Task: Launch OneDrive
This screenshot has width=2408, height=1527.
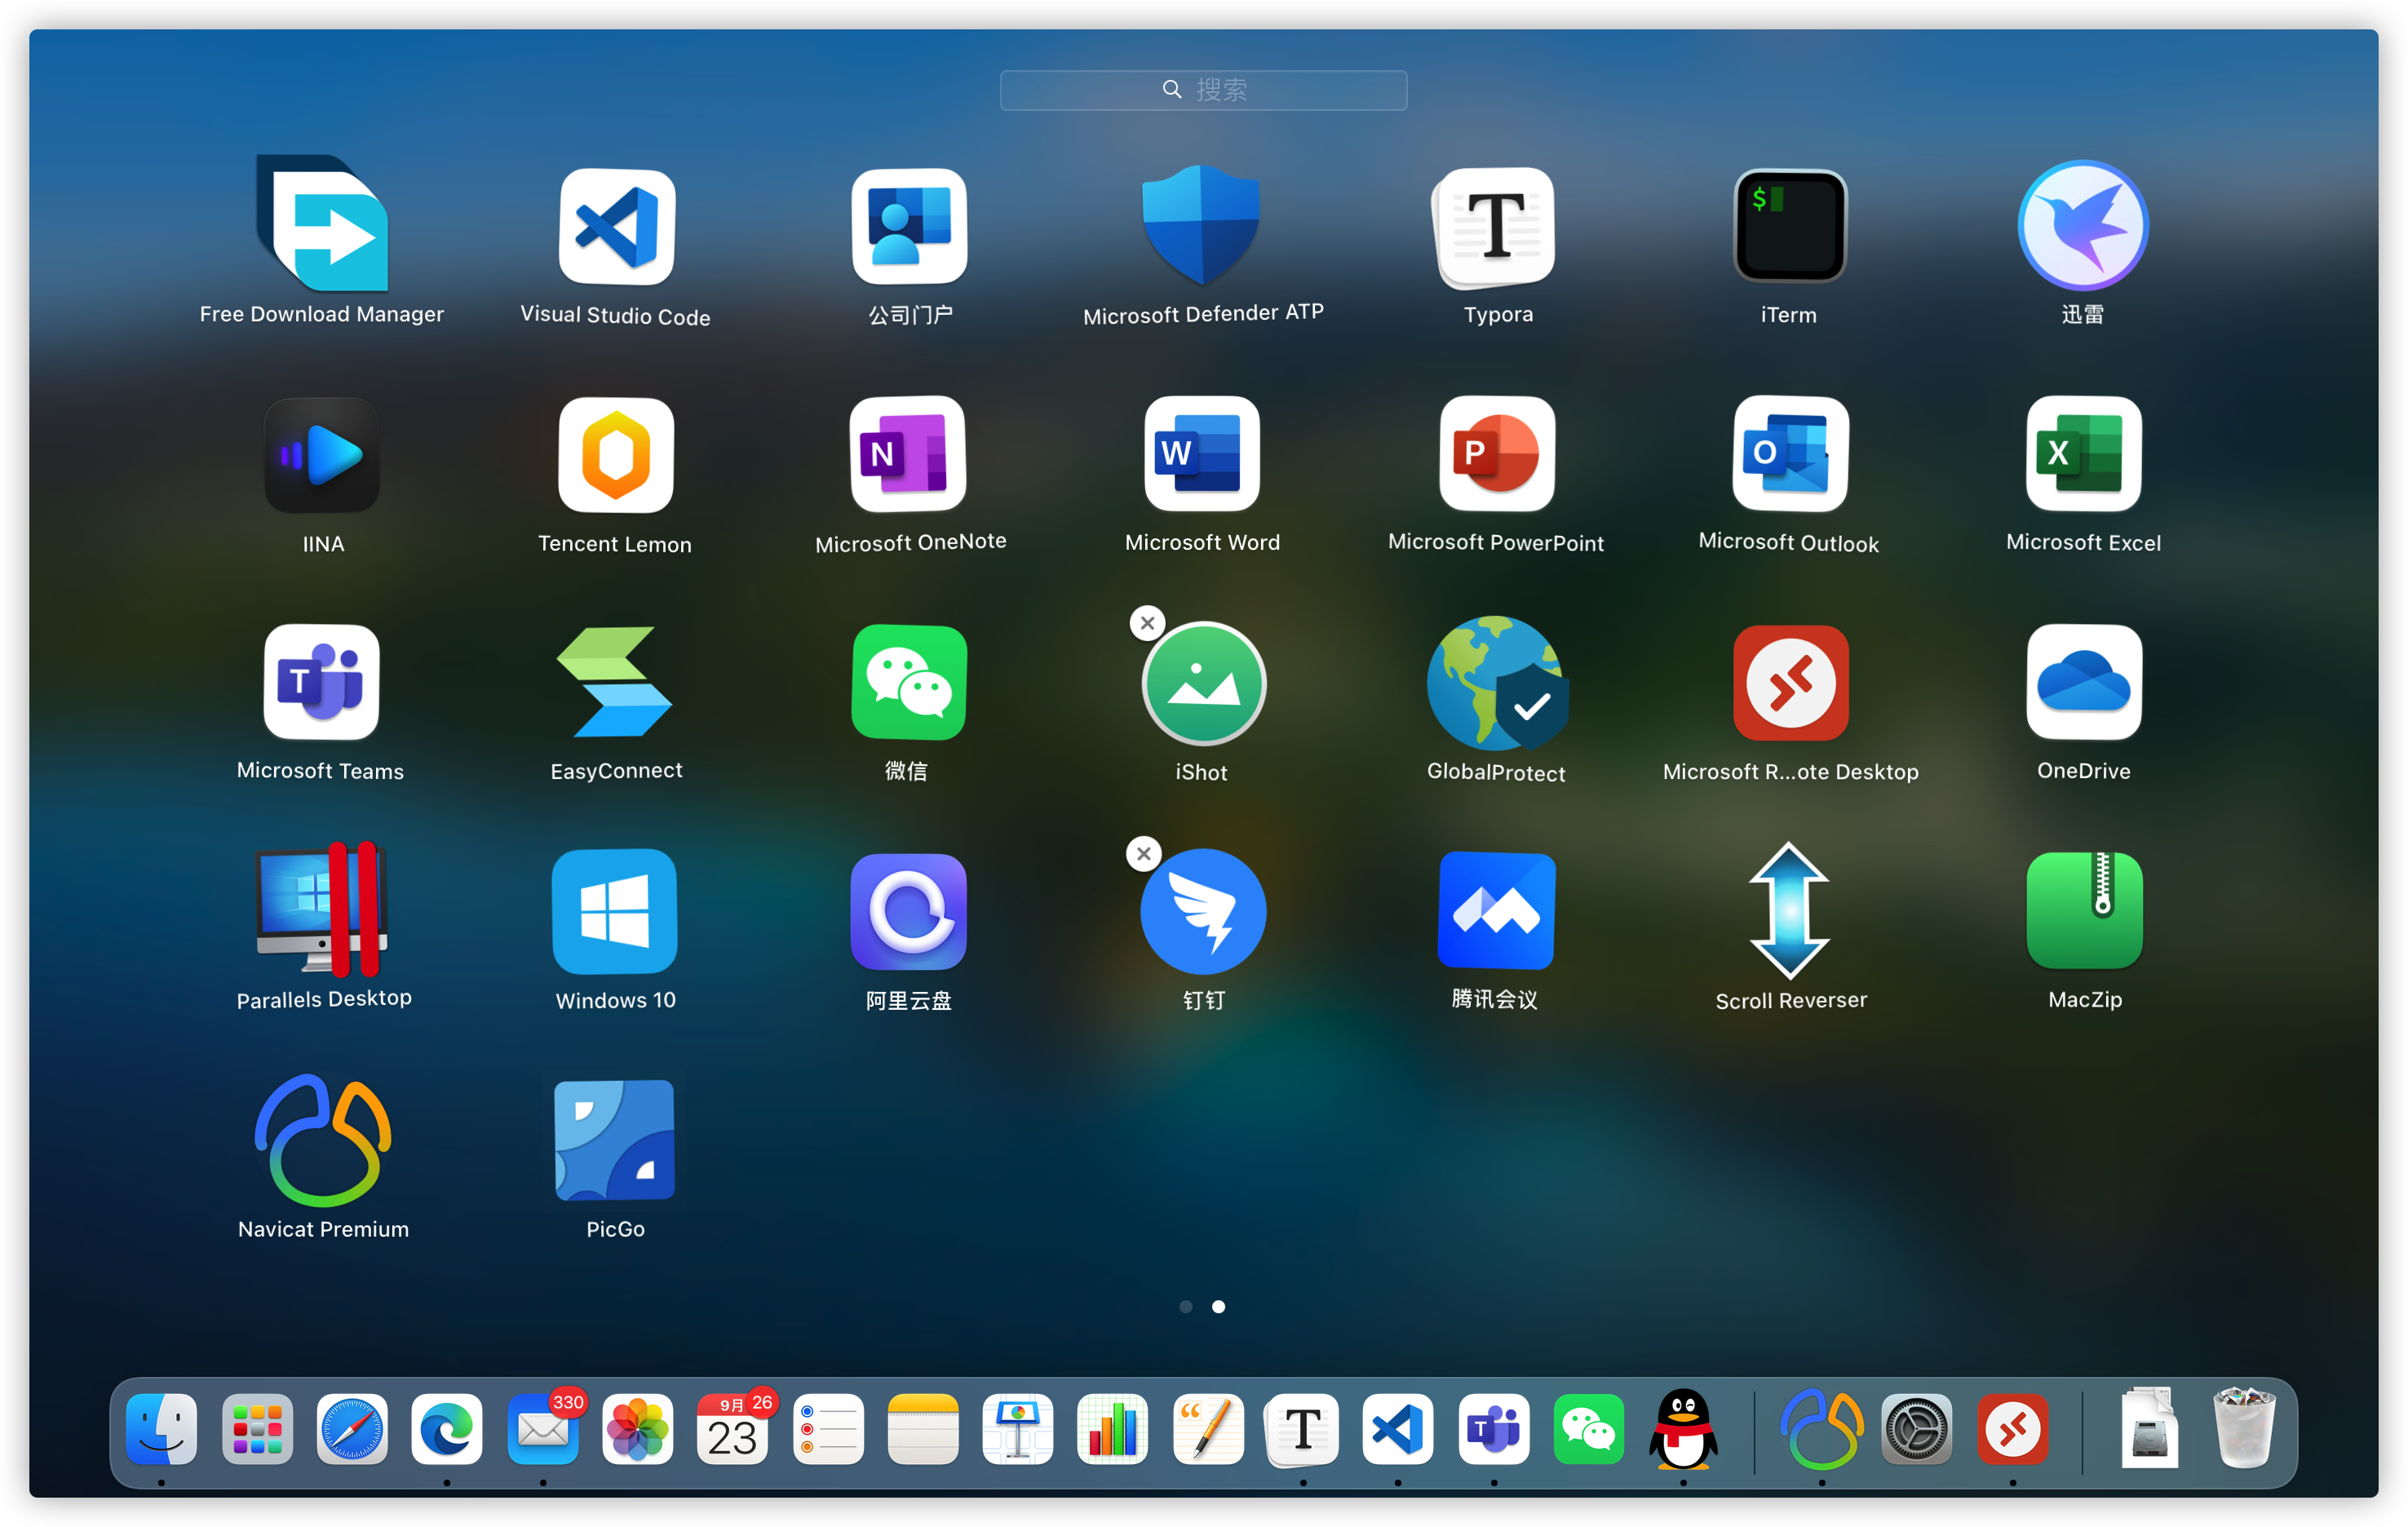Action: coord(2083,682)
